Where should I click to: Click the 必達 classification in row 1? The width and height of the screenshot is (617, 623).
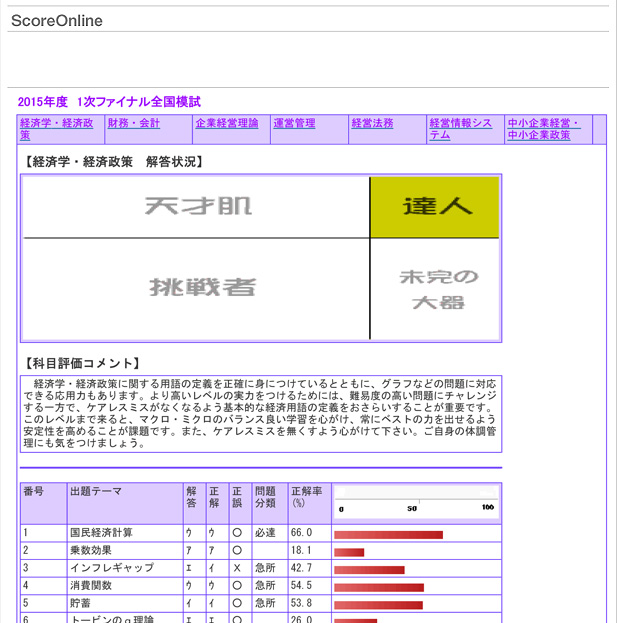[x=265, y=533]
